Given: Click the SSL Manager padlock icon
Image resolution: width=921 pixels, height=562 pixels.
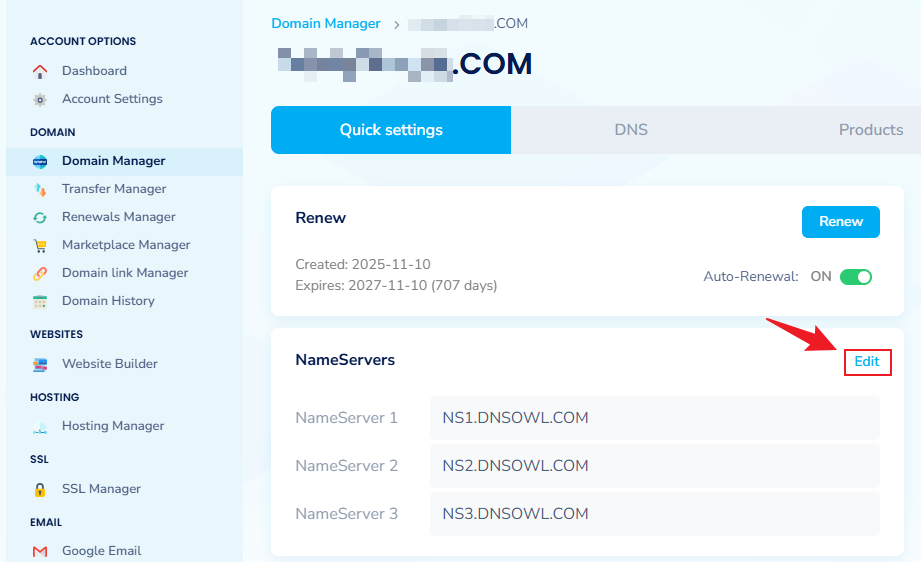Looking at the screenshot, I should tap(40, 489).
